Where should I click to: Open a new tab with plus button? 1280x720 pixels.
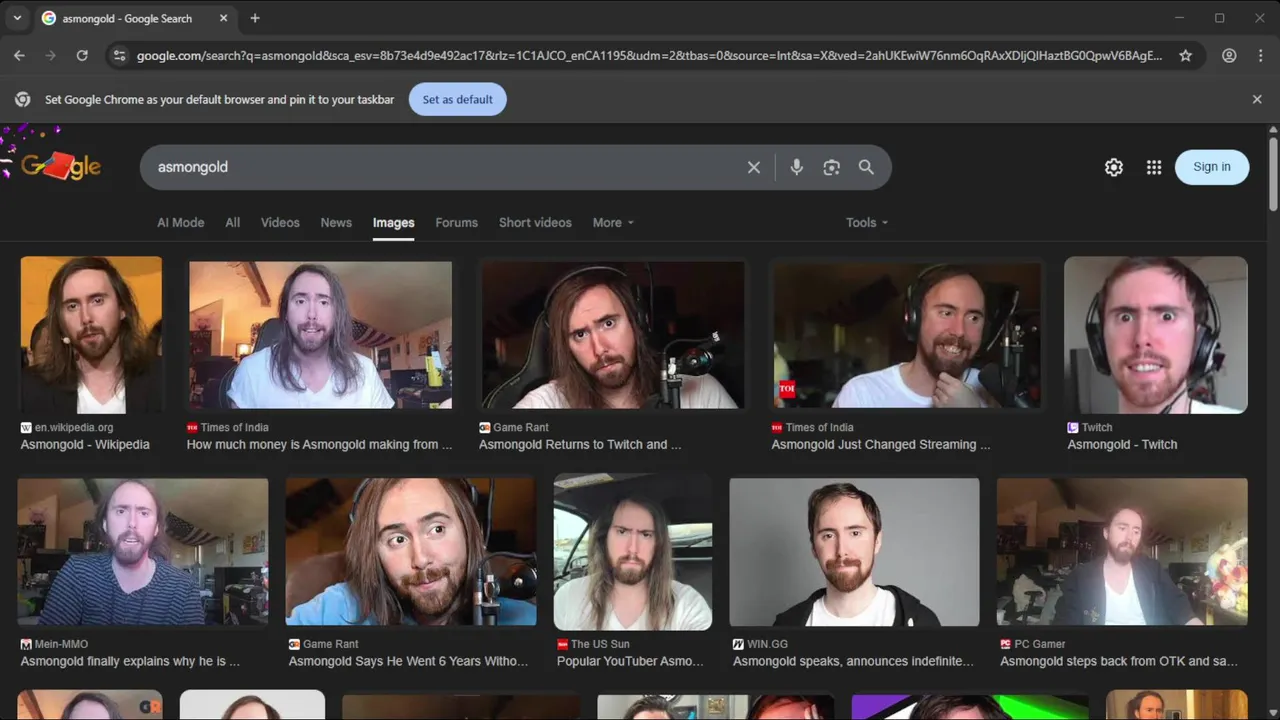click(x=255, y=18)
